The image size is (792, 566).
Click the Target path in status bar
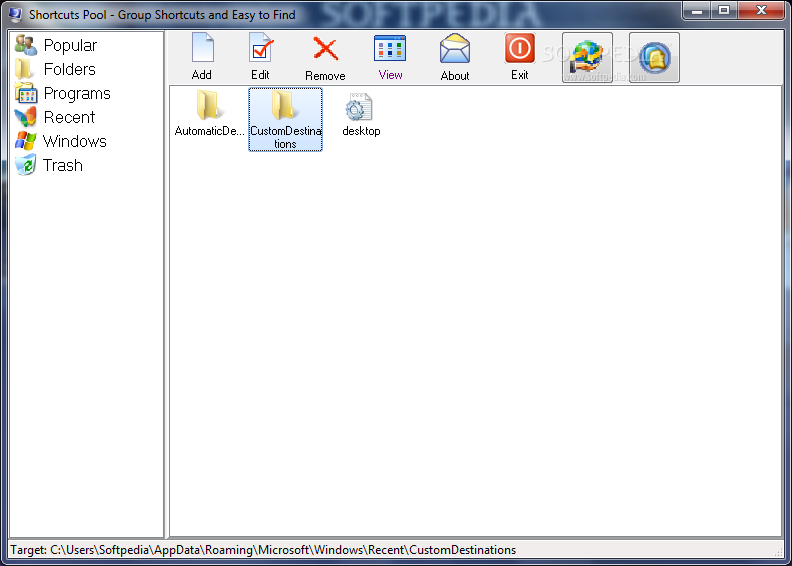pyautogui.click(x=263, y=550)
